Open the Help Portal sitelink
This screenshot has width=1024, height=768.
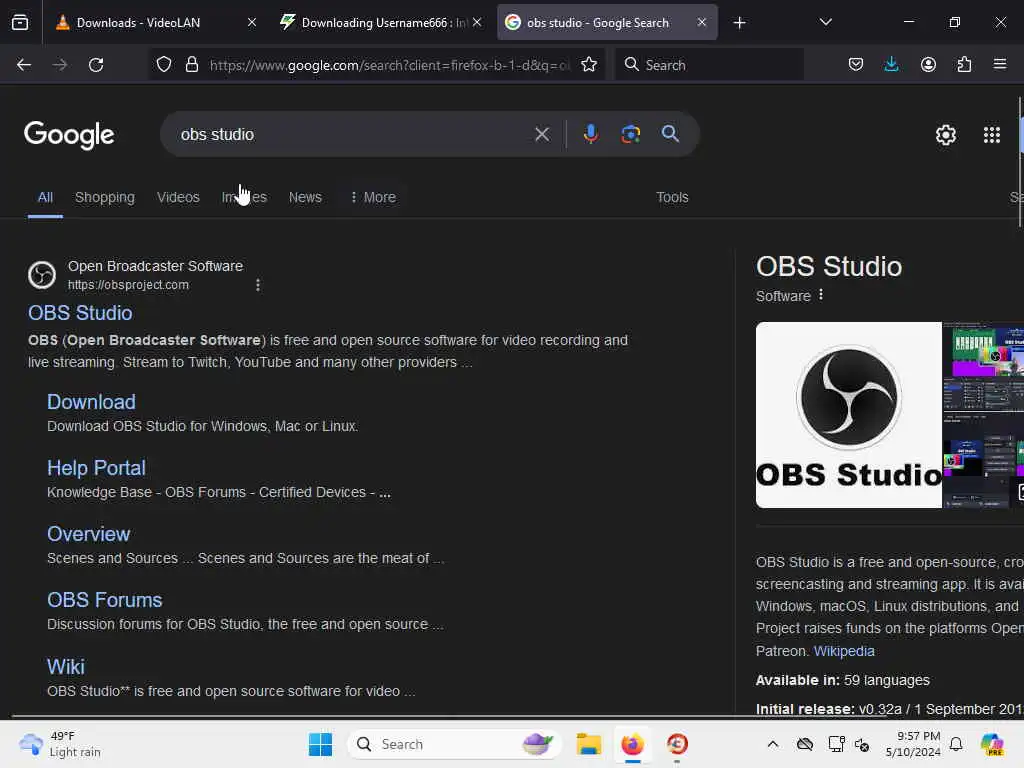pos(96,468)
